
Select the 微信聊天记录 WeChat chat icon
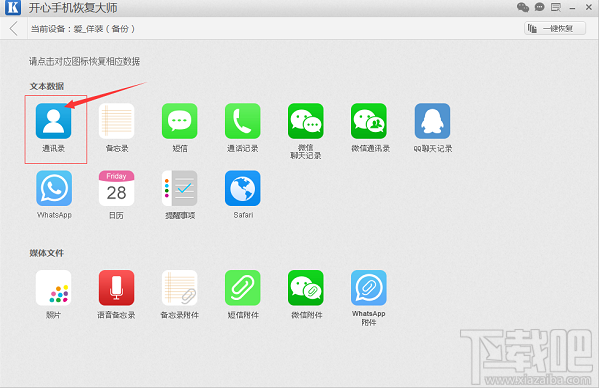click(306, 121)
